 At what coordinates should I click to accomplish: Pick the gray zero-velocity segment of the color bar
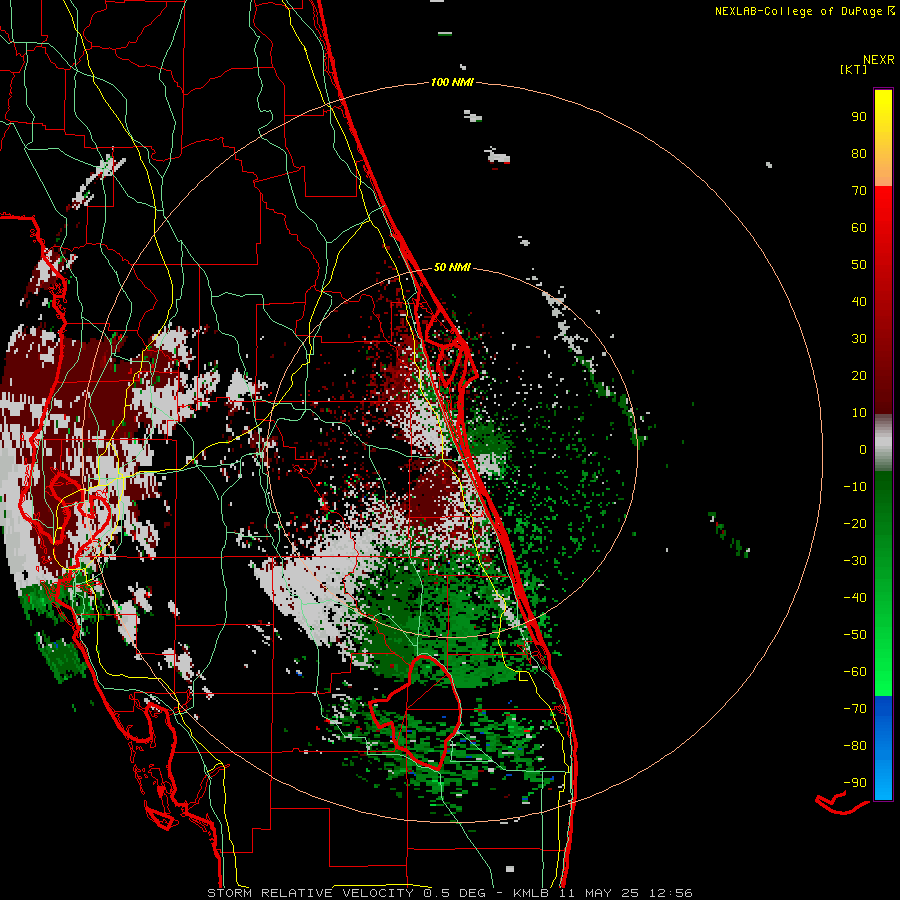click(x=883, y=443)
